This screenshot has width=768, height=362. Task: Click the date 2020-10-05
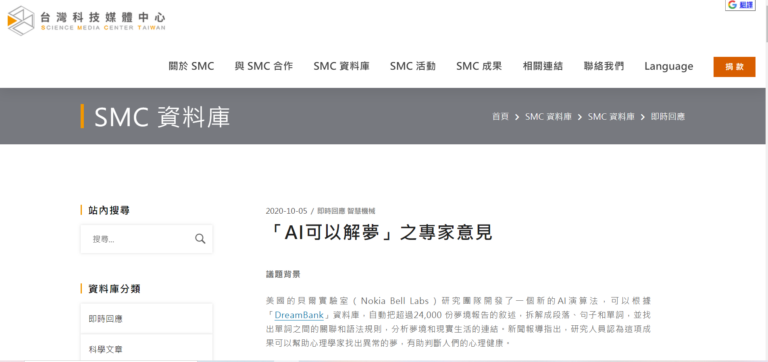point(286,211)
